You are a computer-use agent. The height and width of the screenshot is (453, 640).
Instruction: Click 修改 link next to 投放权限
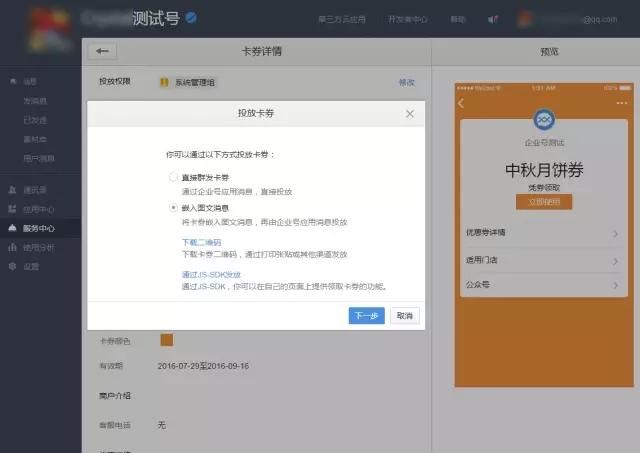pyautogui.click(x=406, y=82)
